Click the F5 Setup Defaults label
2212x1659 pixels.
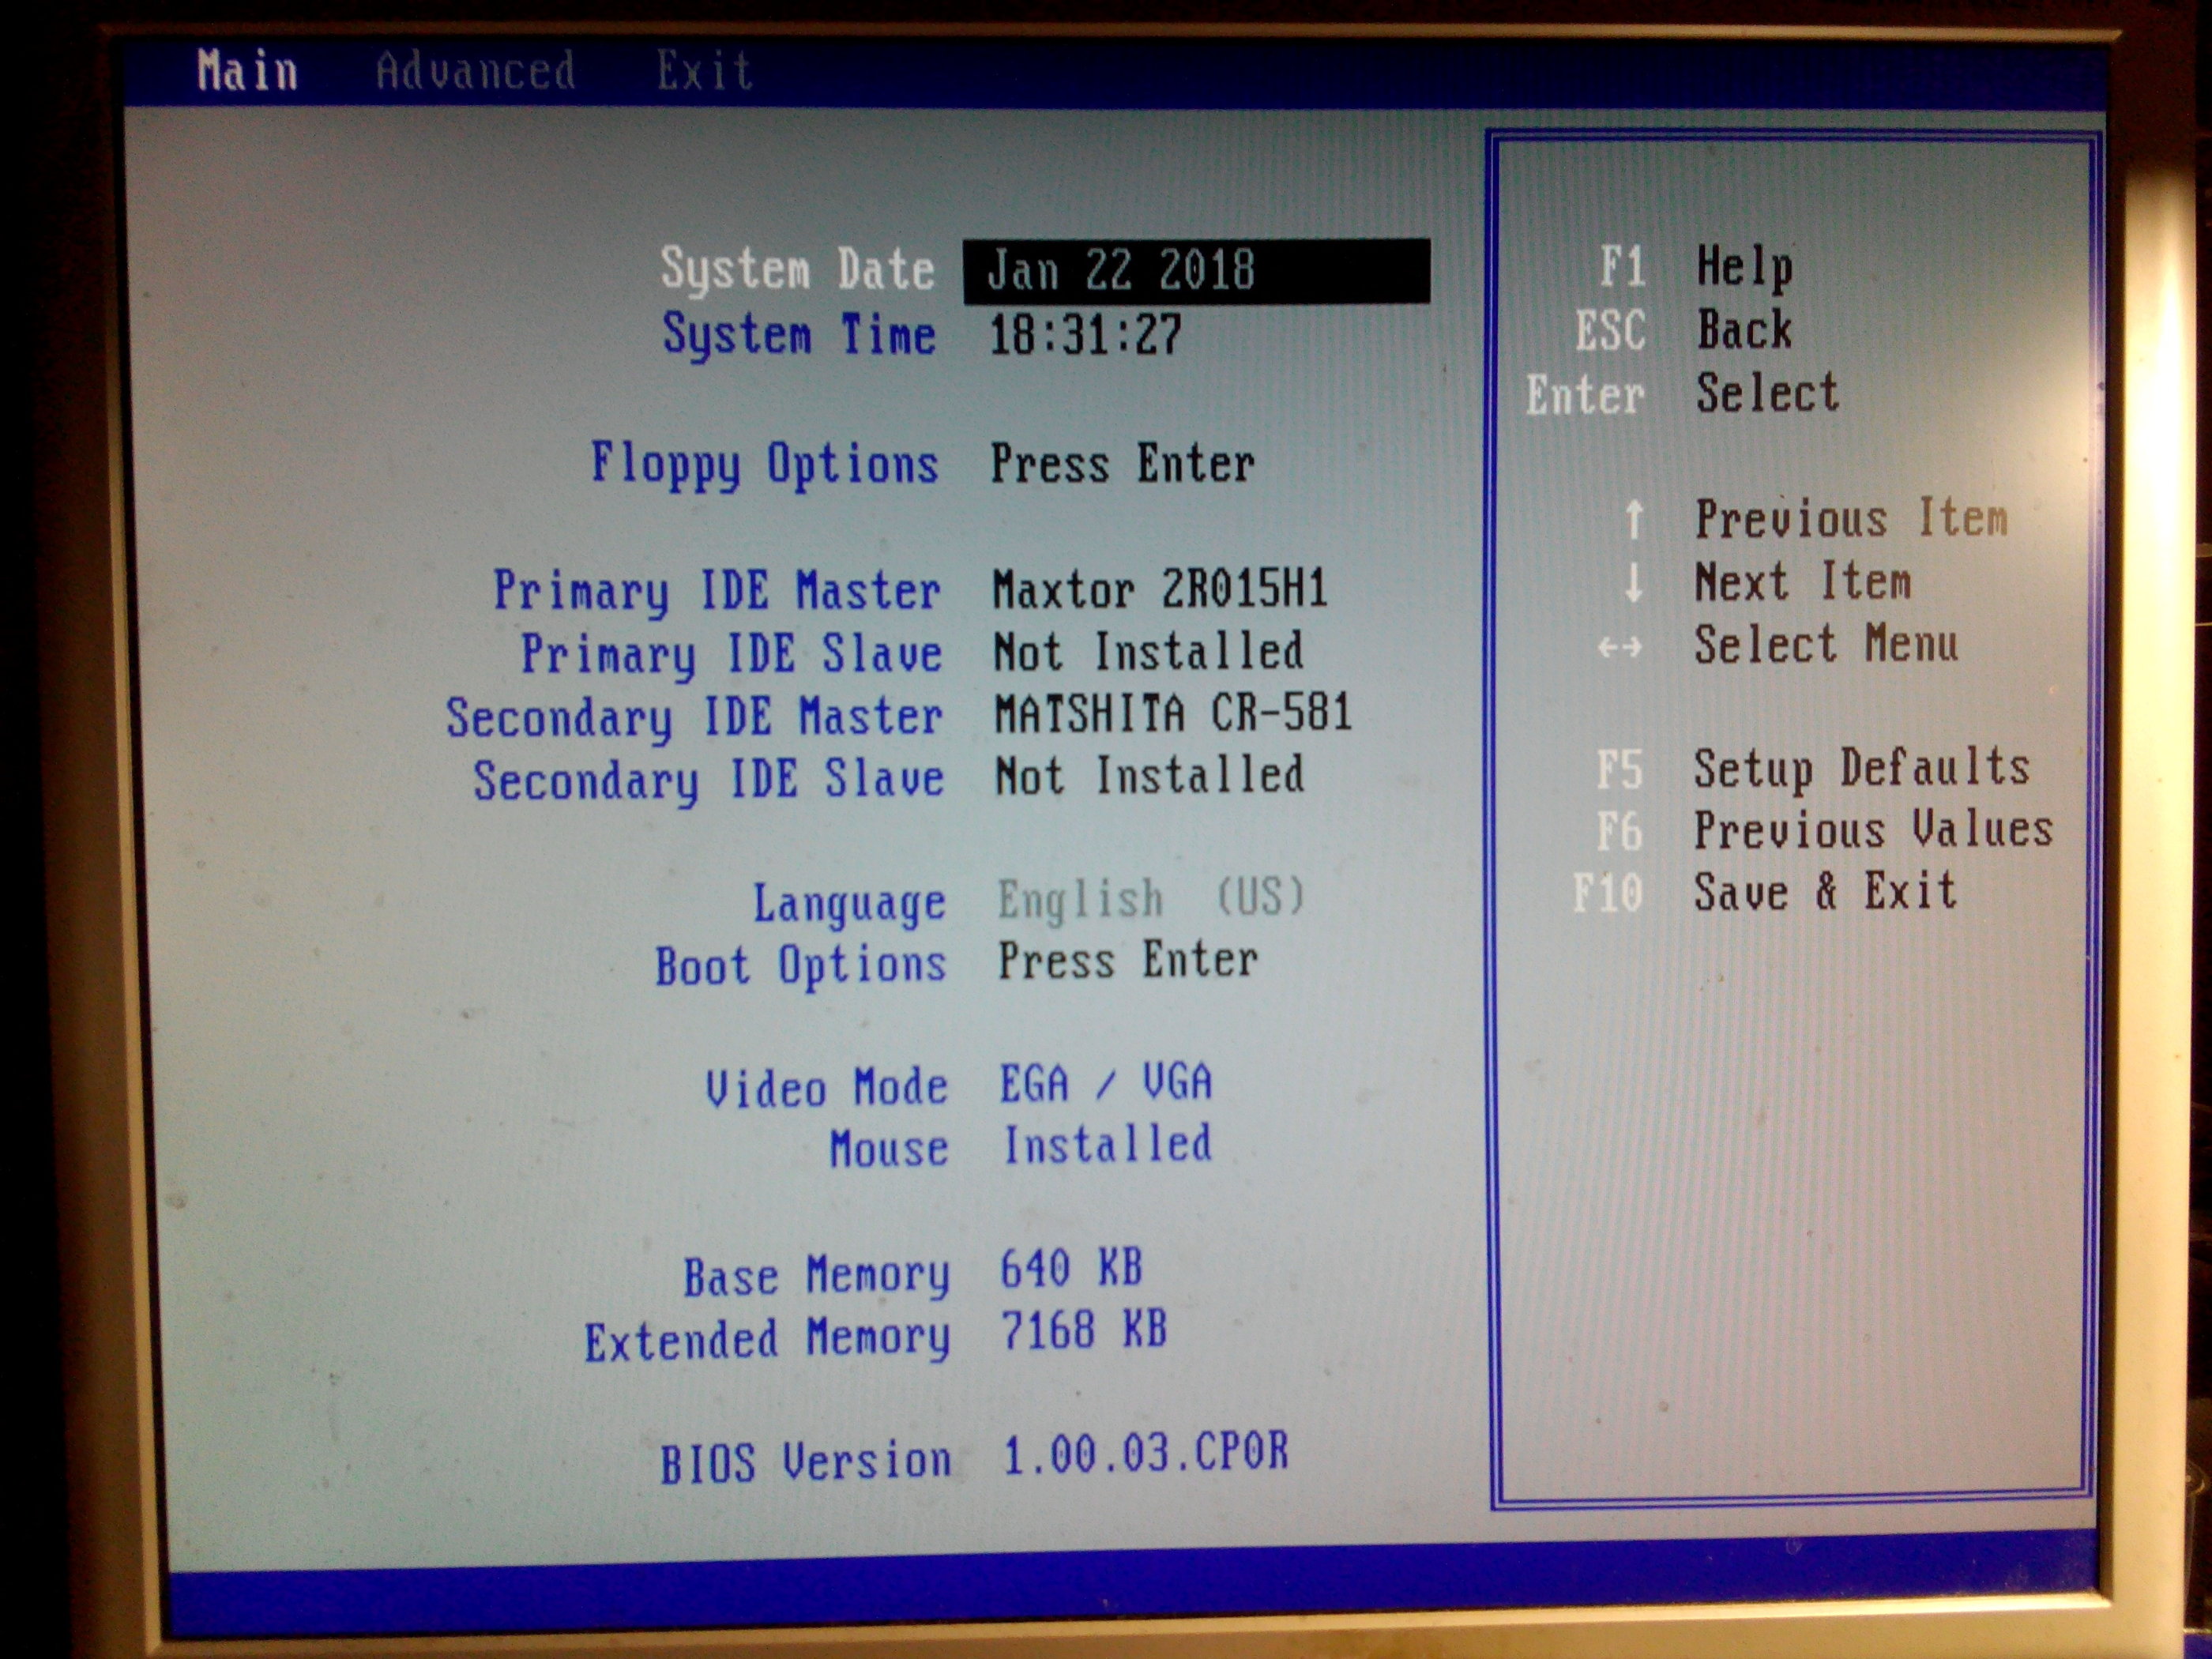(x=1861, y=769)
